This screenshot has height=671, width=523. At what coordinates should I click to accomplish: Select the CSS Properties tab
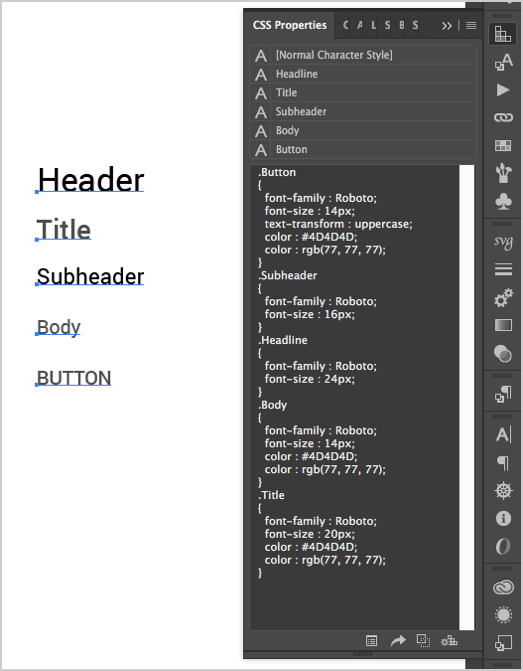point(290,25)
